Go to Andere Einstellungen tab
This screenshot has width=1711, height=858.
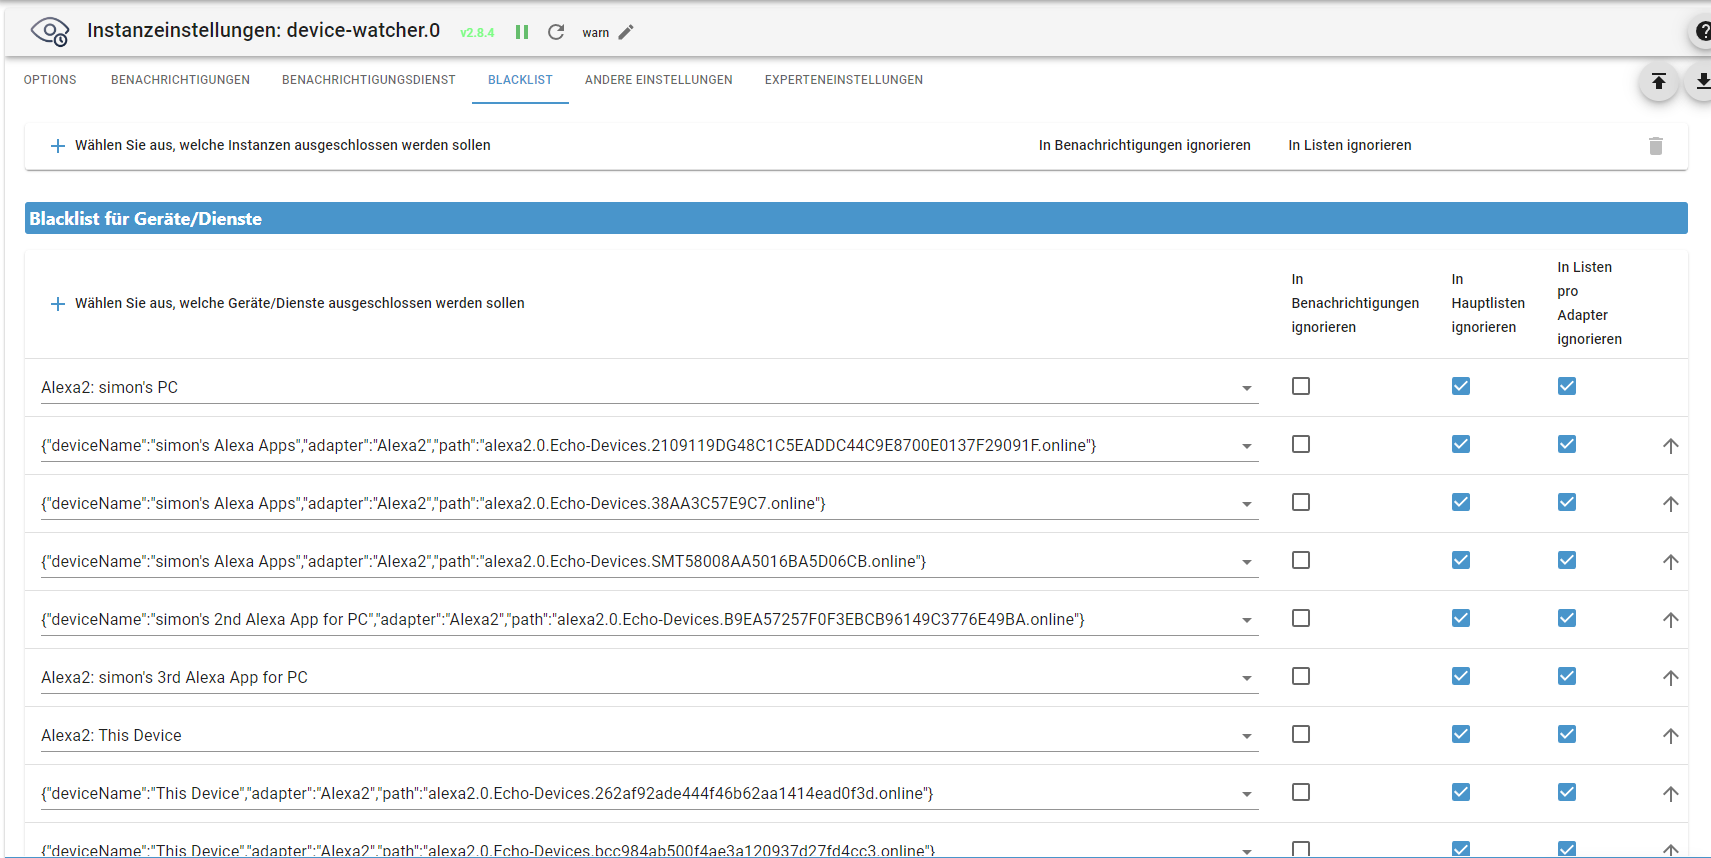(x=659, y=80)
